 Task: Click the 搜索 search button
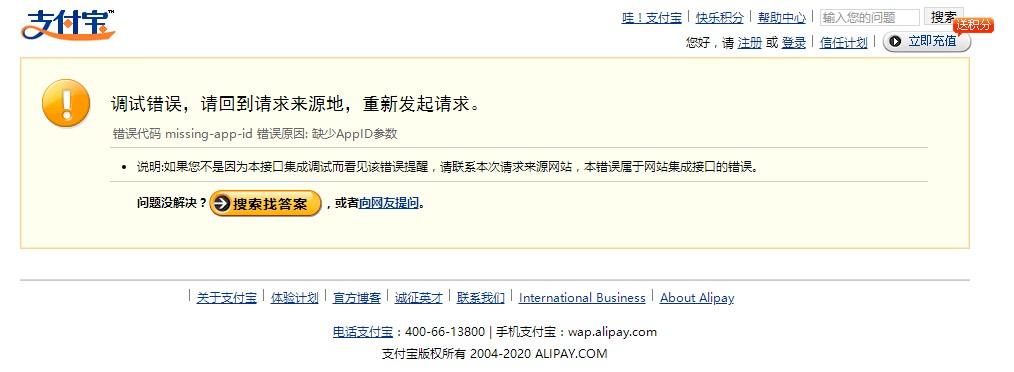point(944,17)
